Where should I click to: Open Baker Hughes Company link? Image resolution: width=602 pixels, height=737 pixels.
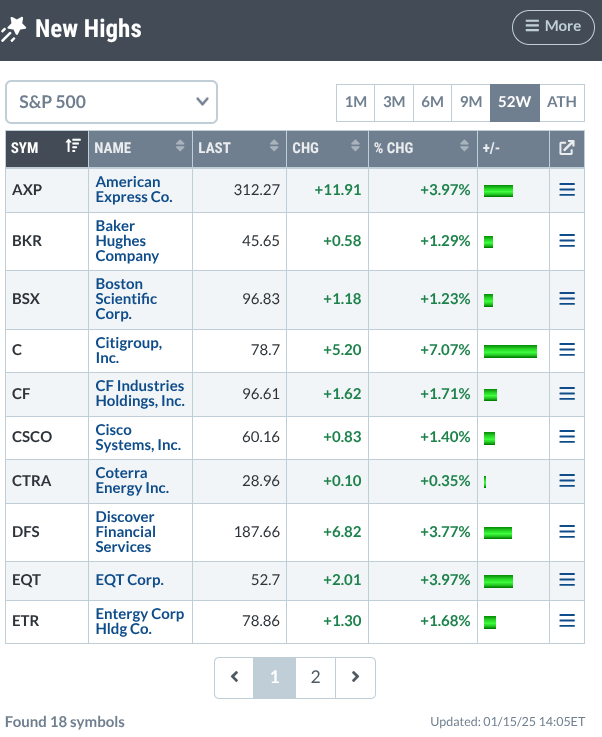pyautogui.click(x=127, y=241)
